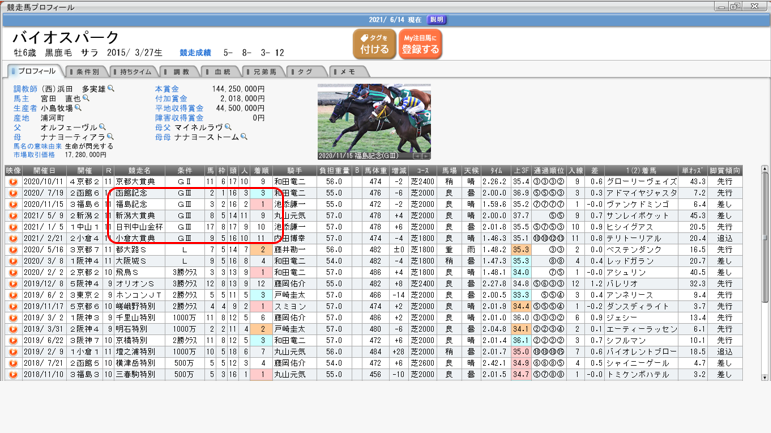
Task: Open video icon for the 2021/2/21 小倉大賞典 row
Action: (x=13, y=238)
